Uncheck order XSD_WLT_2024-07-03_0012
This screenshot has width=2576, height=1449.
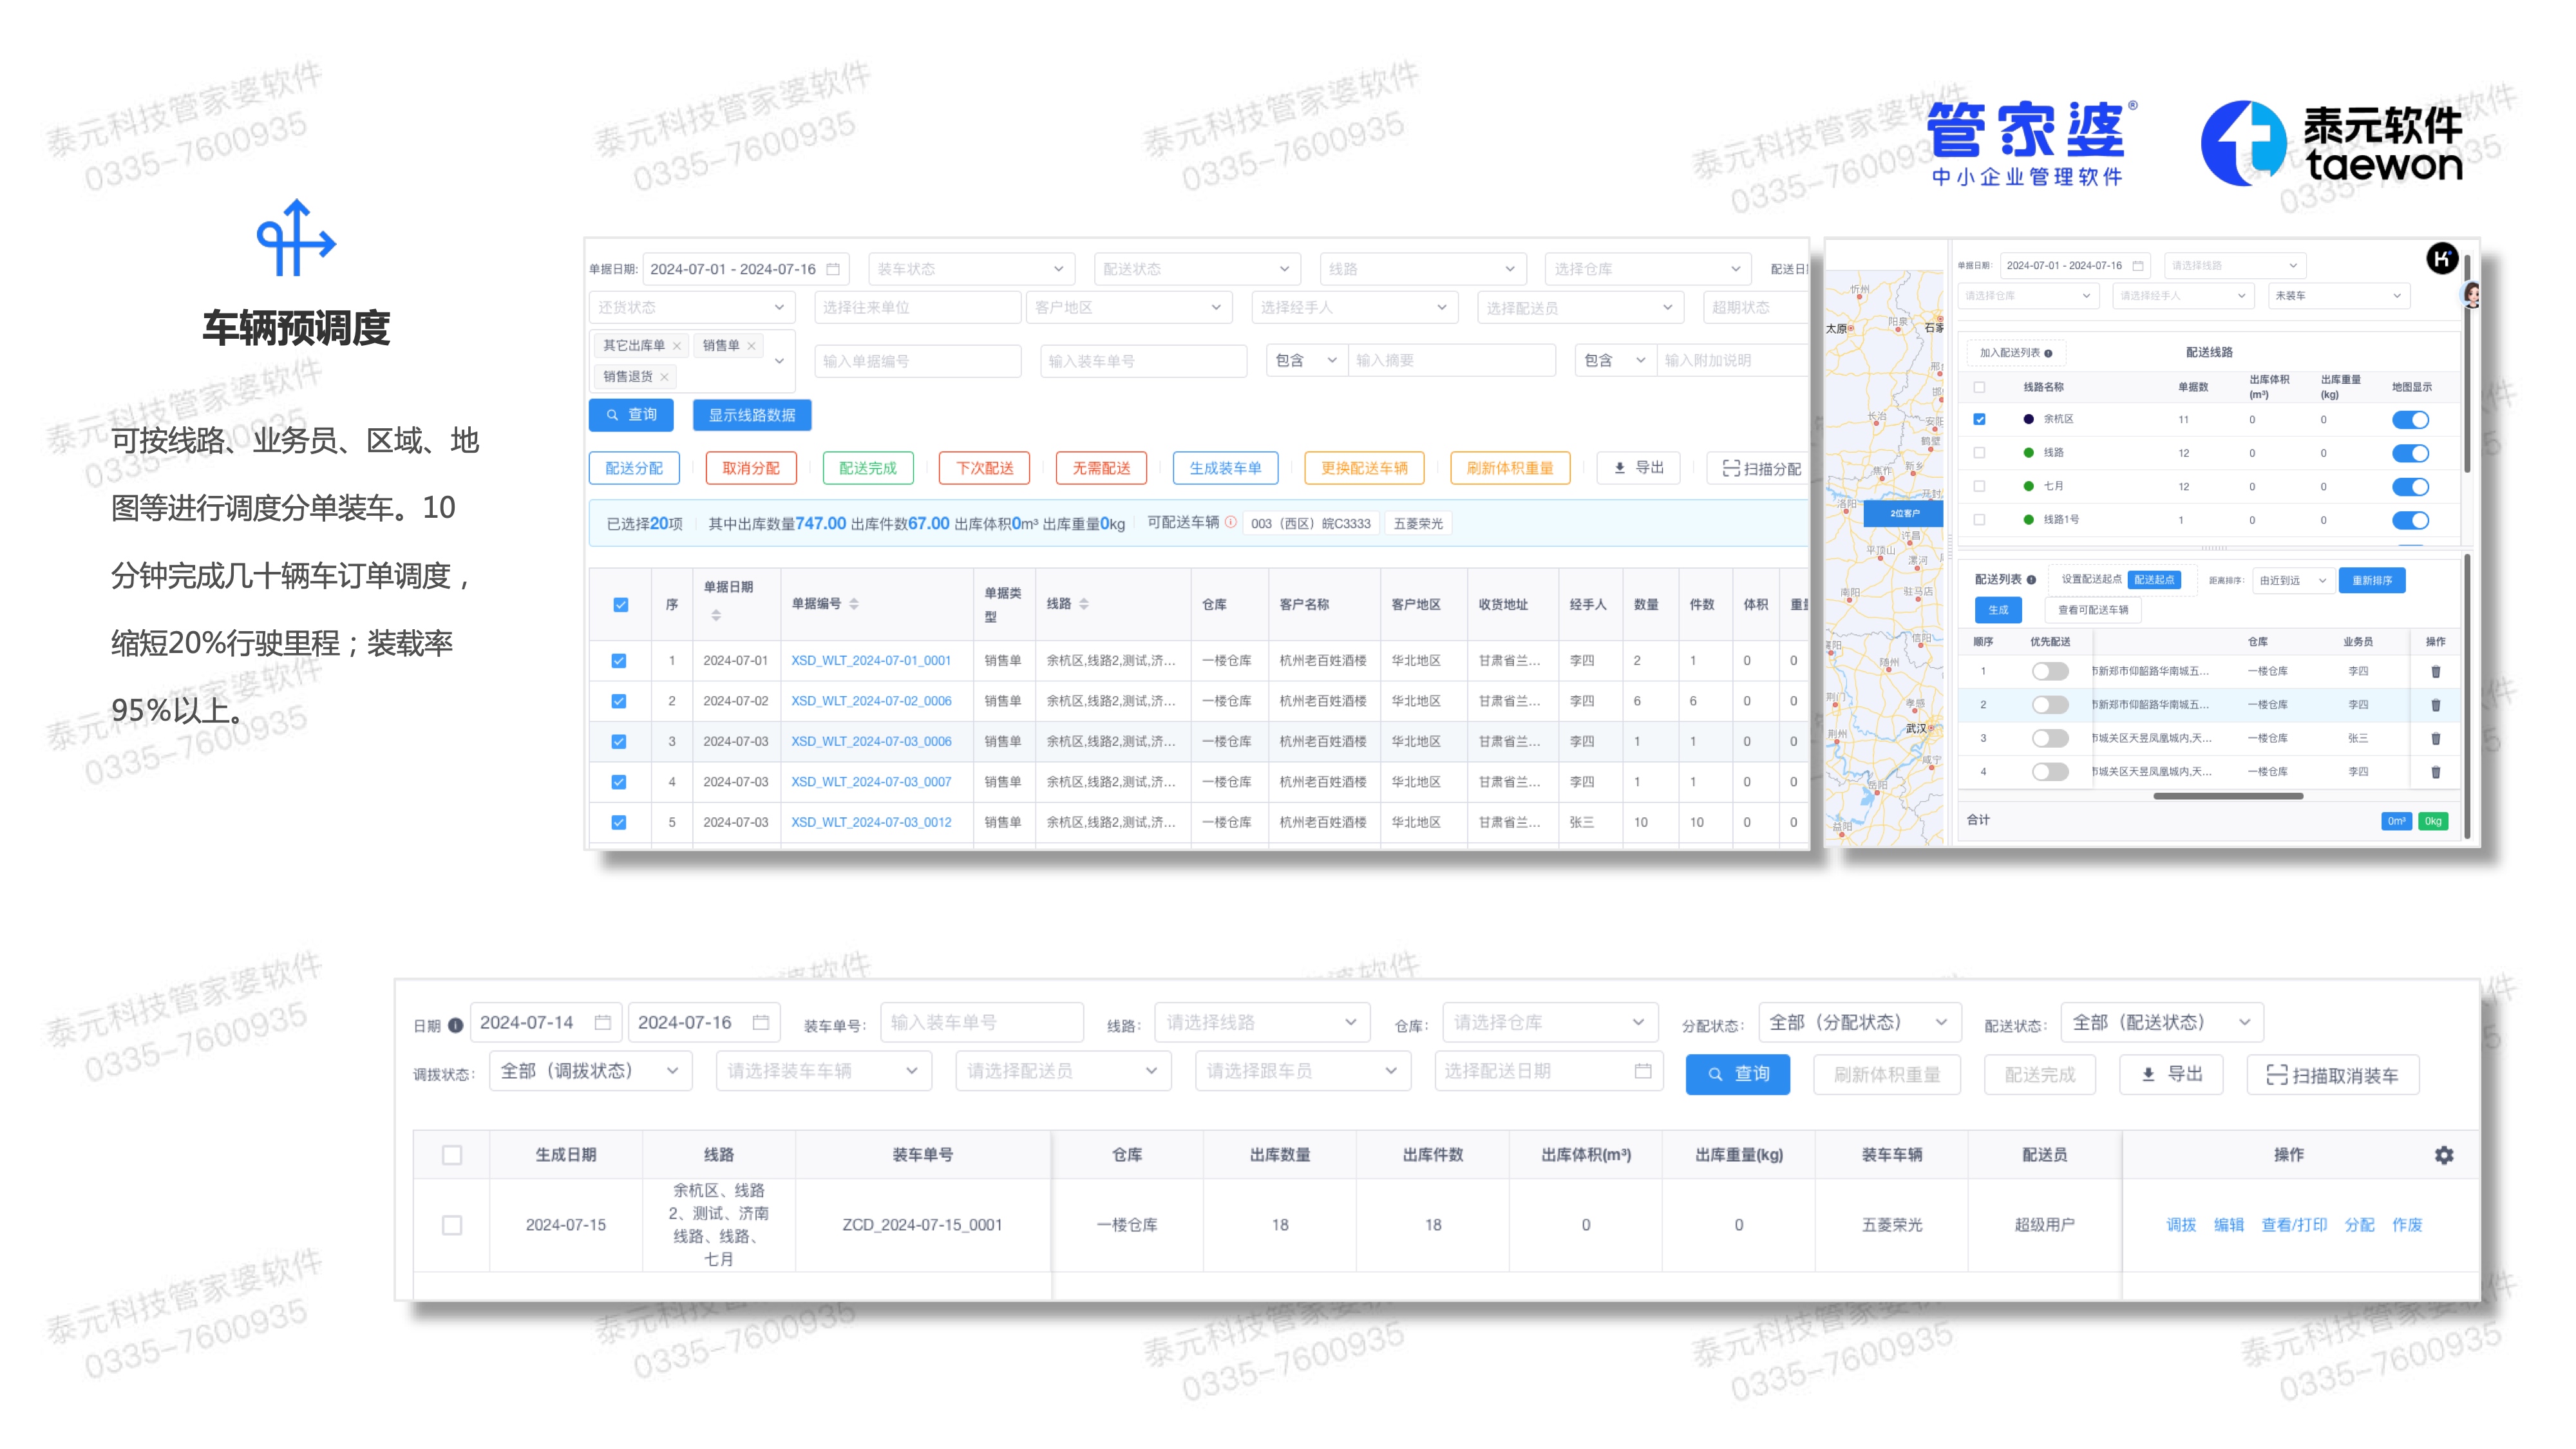click(x=619, y=822)
